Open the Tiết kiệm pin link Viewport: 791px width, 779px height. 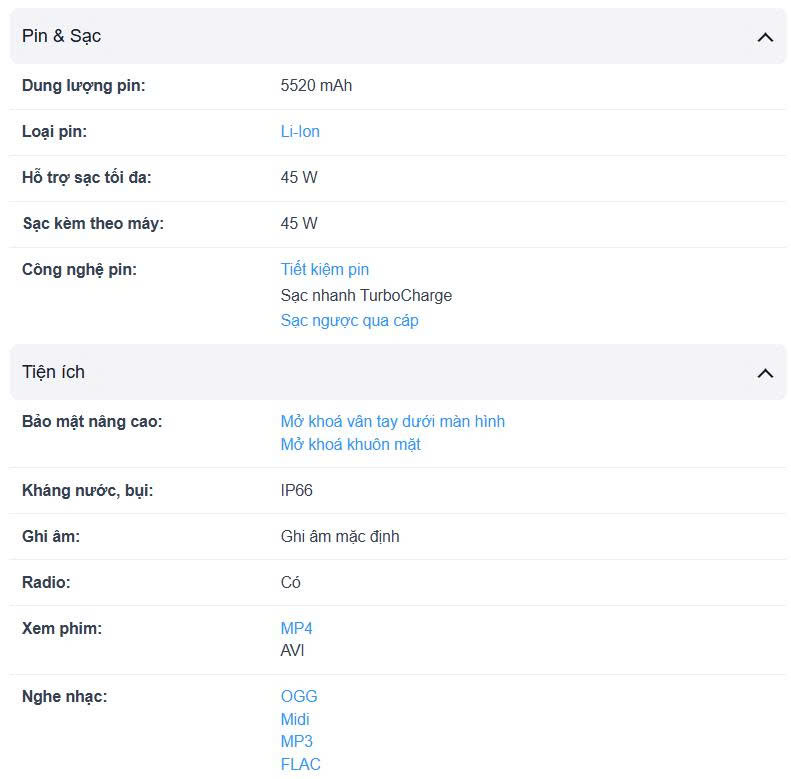pyautogui.click(x=325, y=270)
